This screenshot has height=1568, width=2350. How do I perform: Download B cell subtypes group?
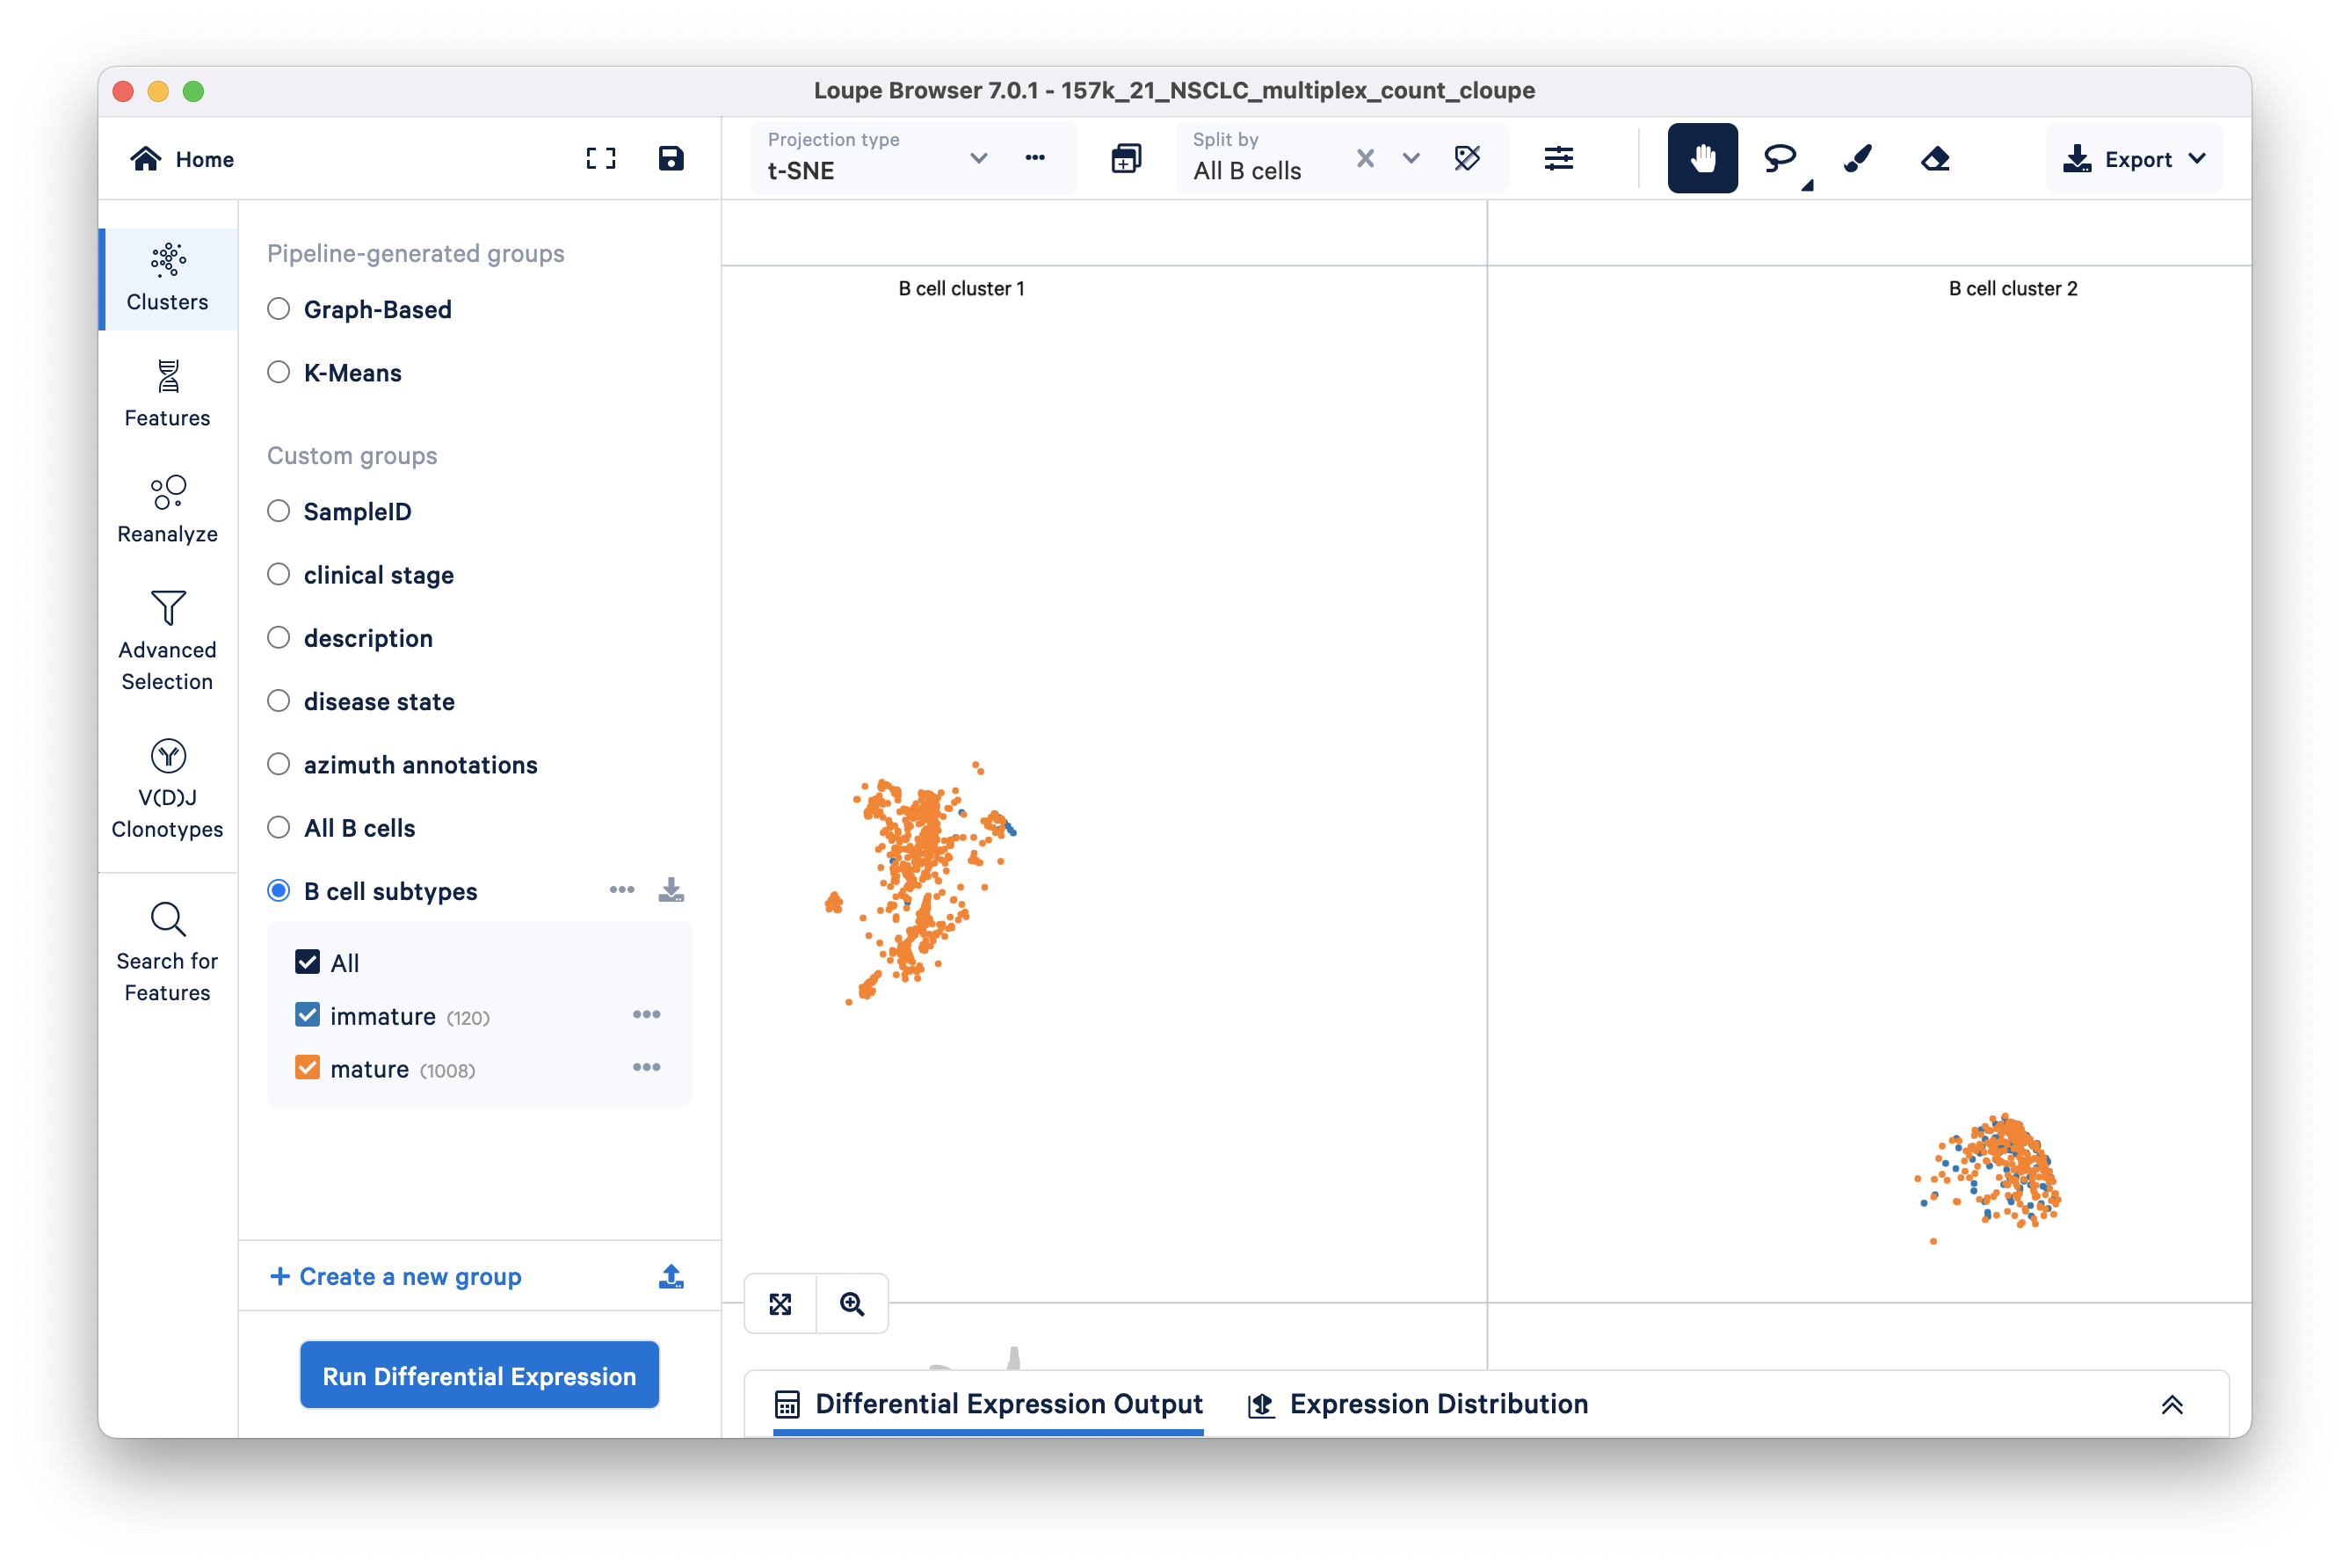pyautogui.click(x=671, y=889)
